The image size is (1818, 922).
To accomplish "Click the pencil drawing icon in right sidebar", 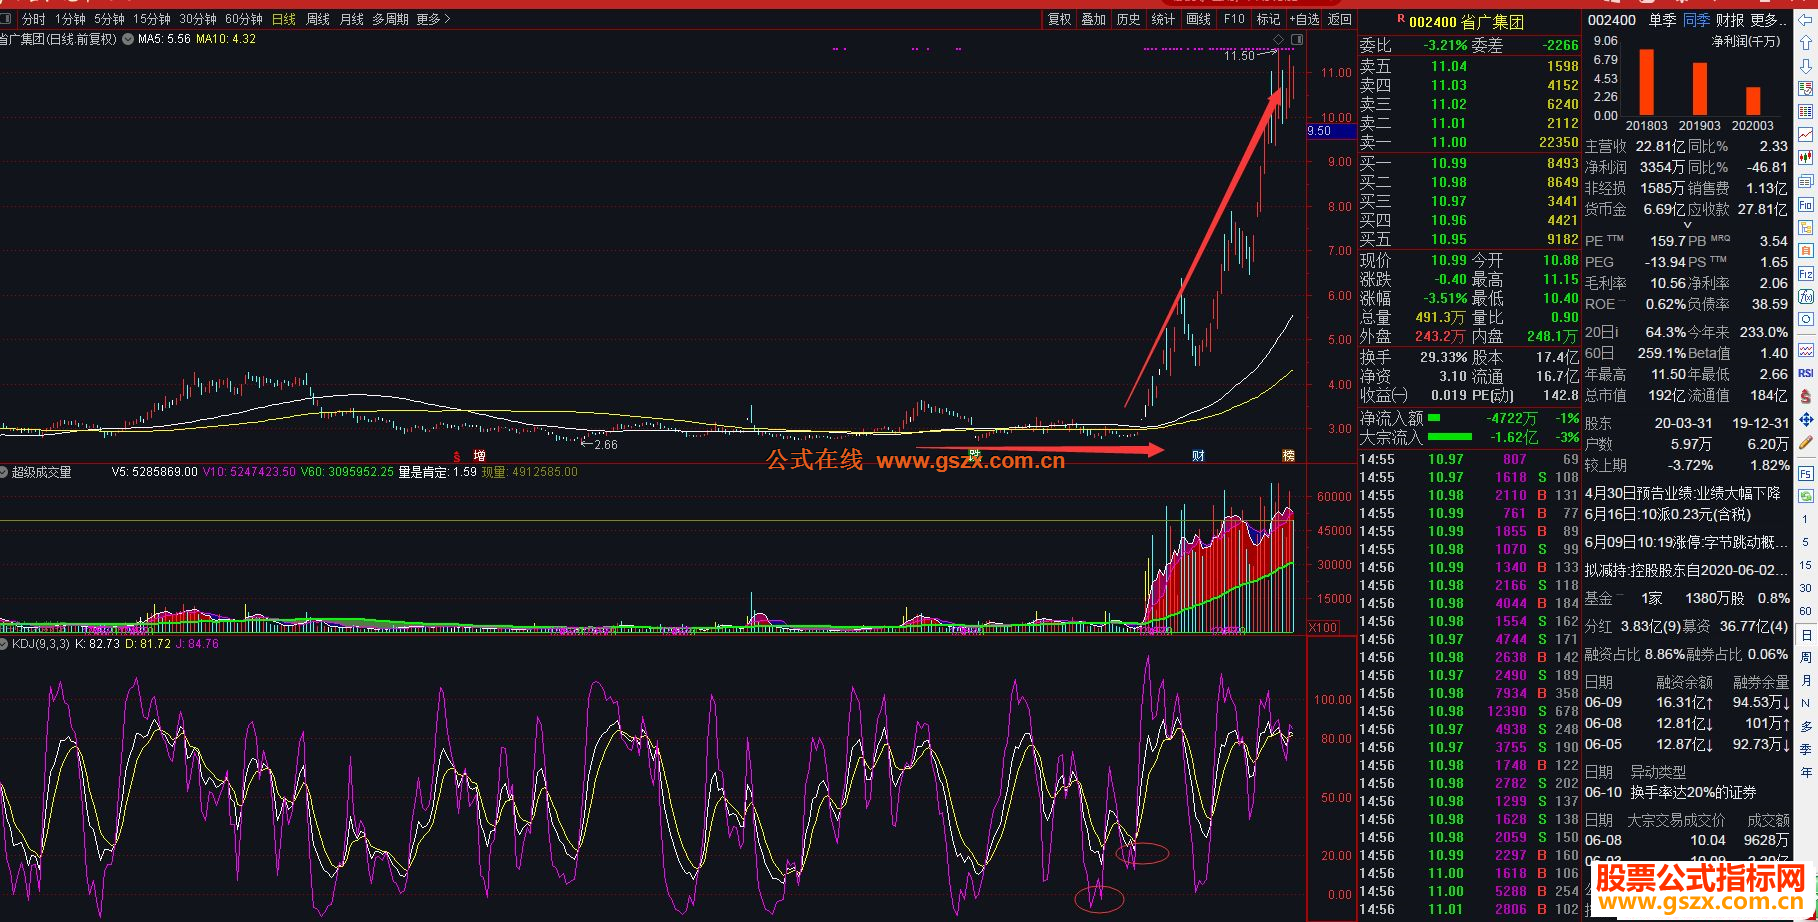I will [1806, 442].
